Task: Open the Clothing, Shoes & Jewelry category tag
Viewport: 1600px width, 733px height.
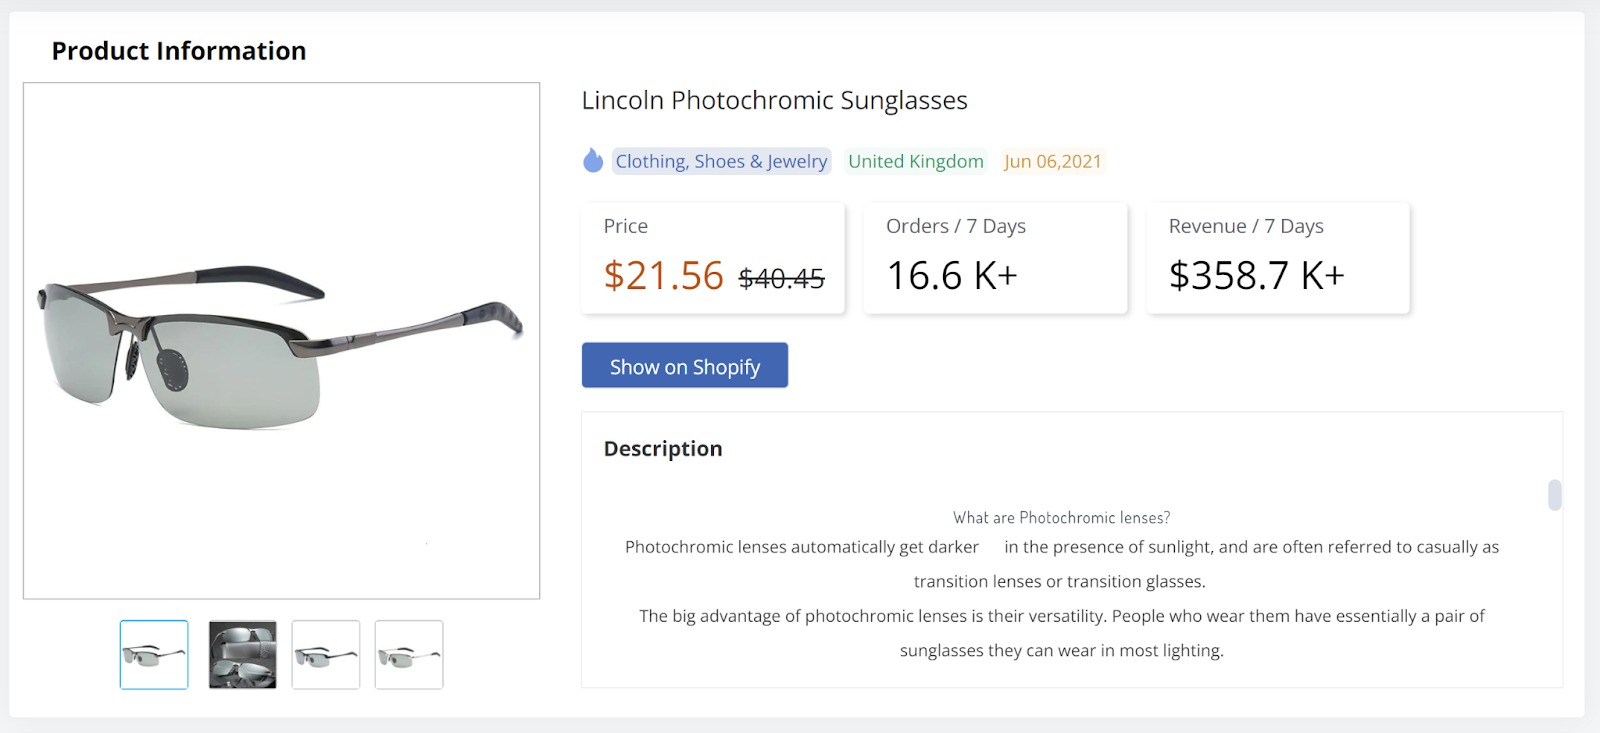Action: (721, 160)
